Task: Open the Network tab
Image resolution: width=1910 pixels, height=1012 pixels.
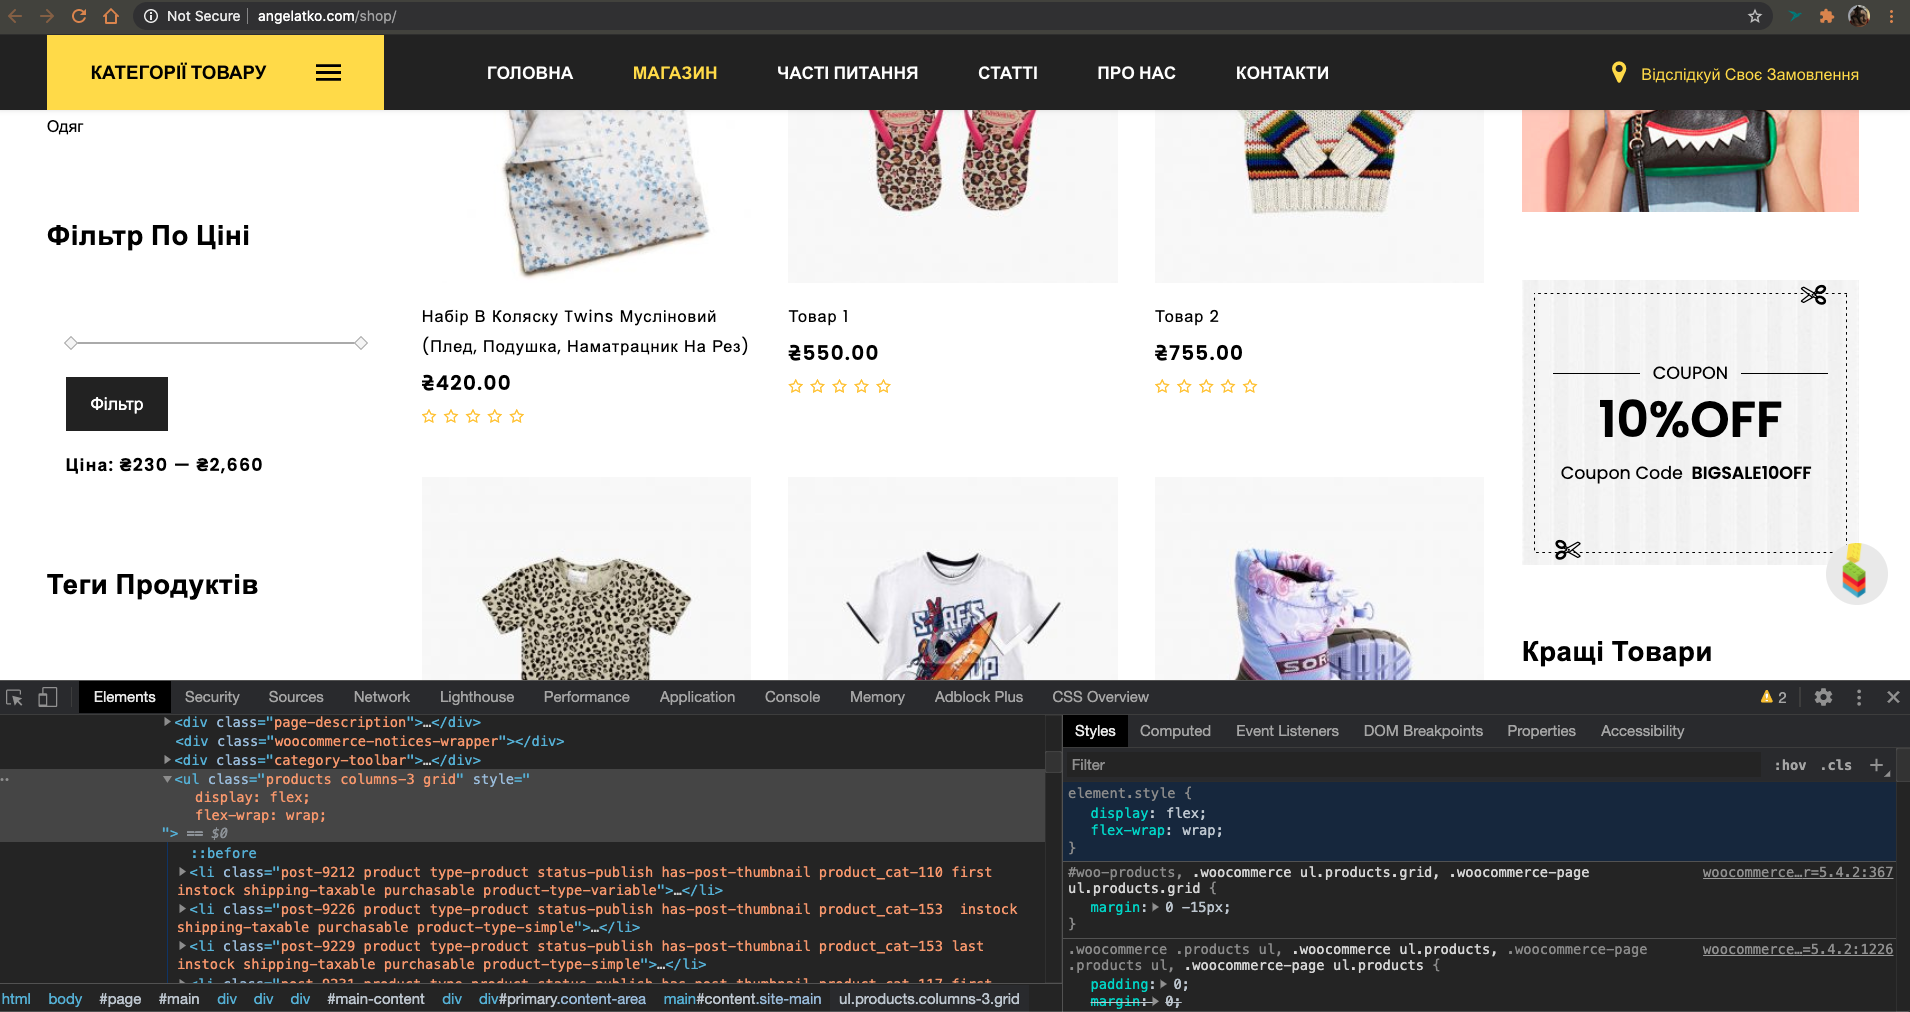Action: pyautogui.click(x=382, y=697)
